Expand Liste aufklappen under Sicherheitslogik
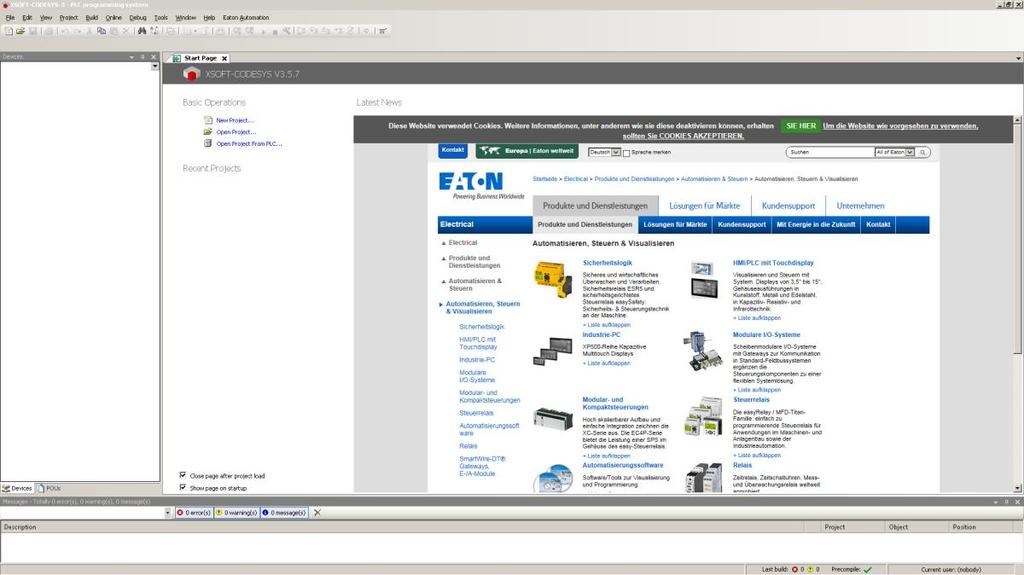 (x=607, y=325)
